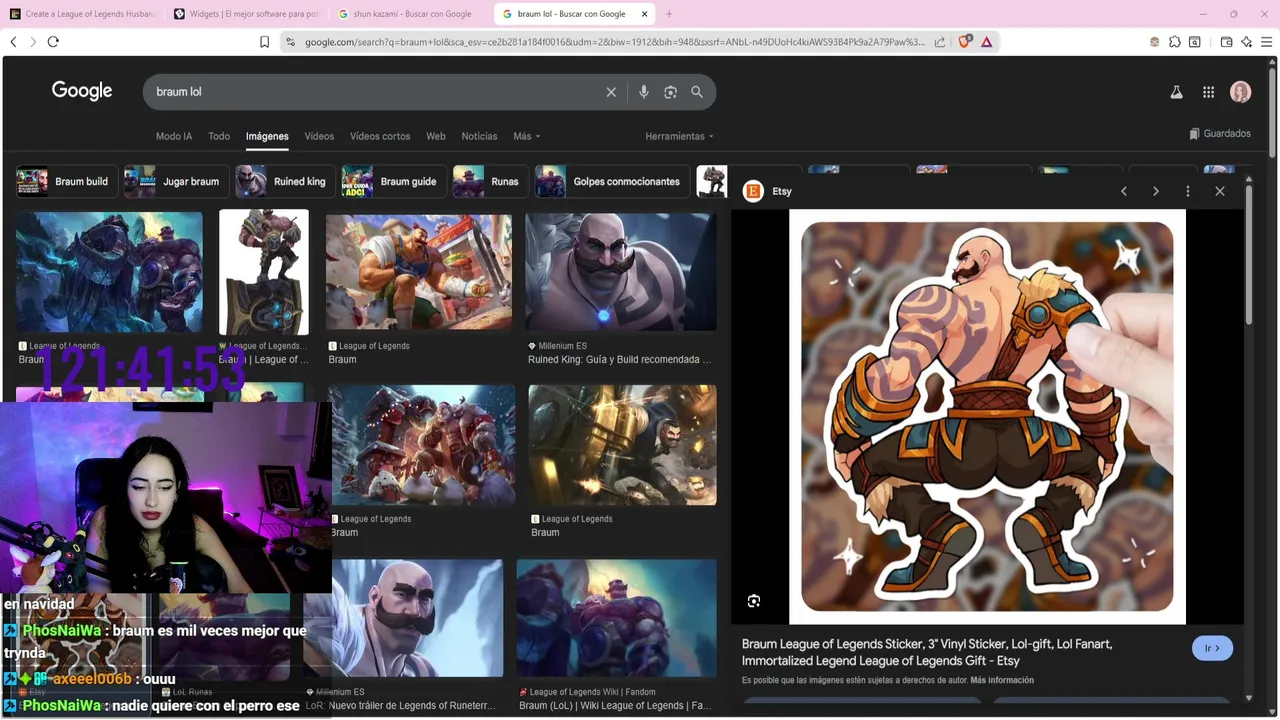Go back with the browser back arrow

click(x=13, y=42)
